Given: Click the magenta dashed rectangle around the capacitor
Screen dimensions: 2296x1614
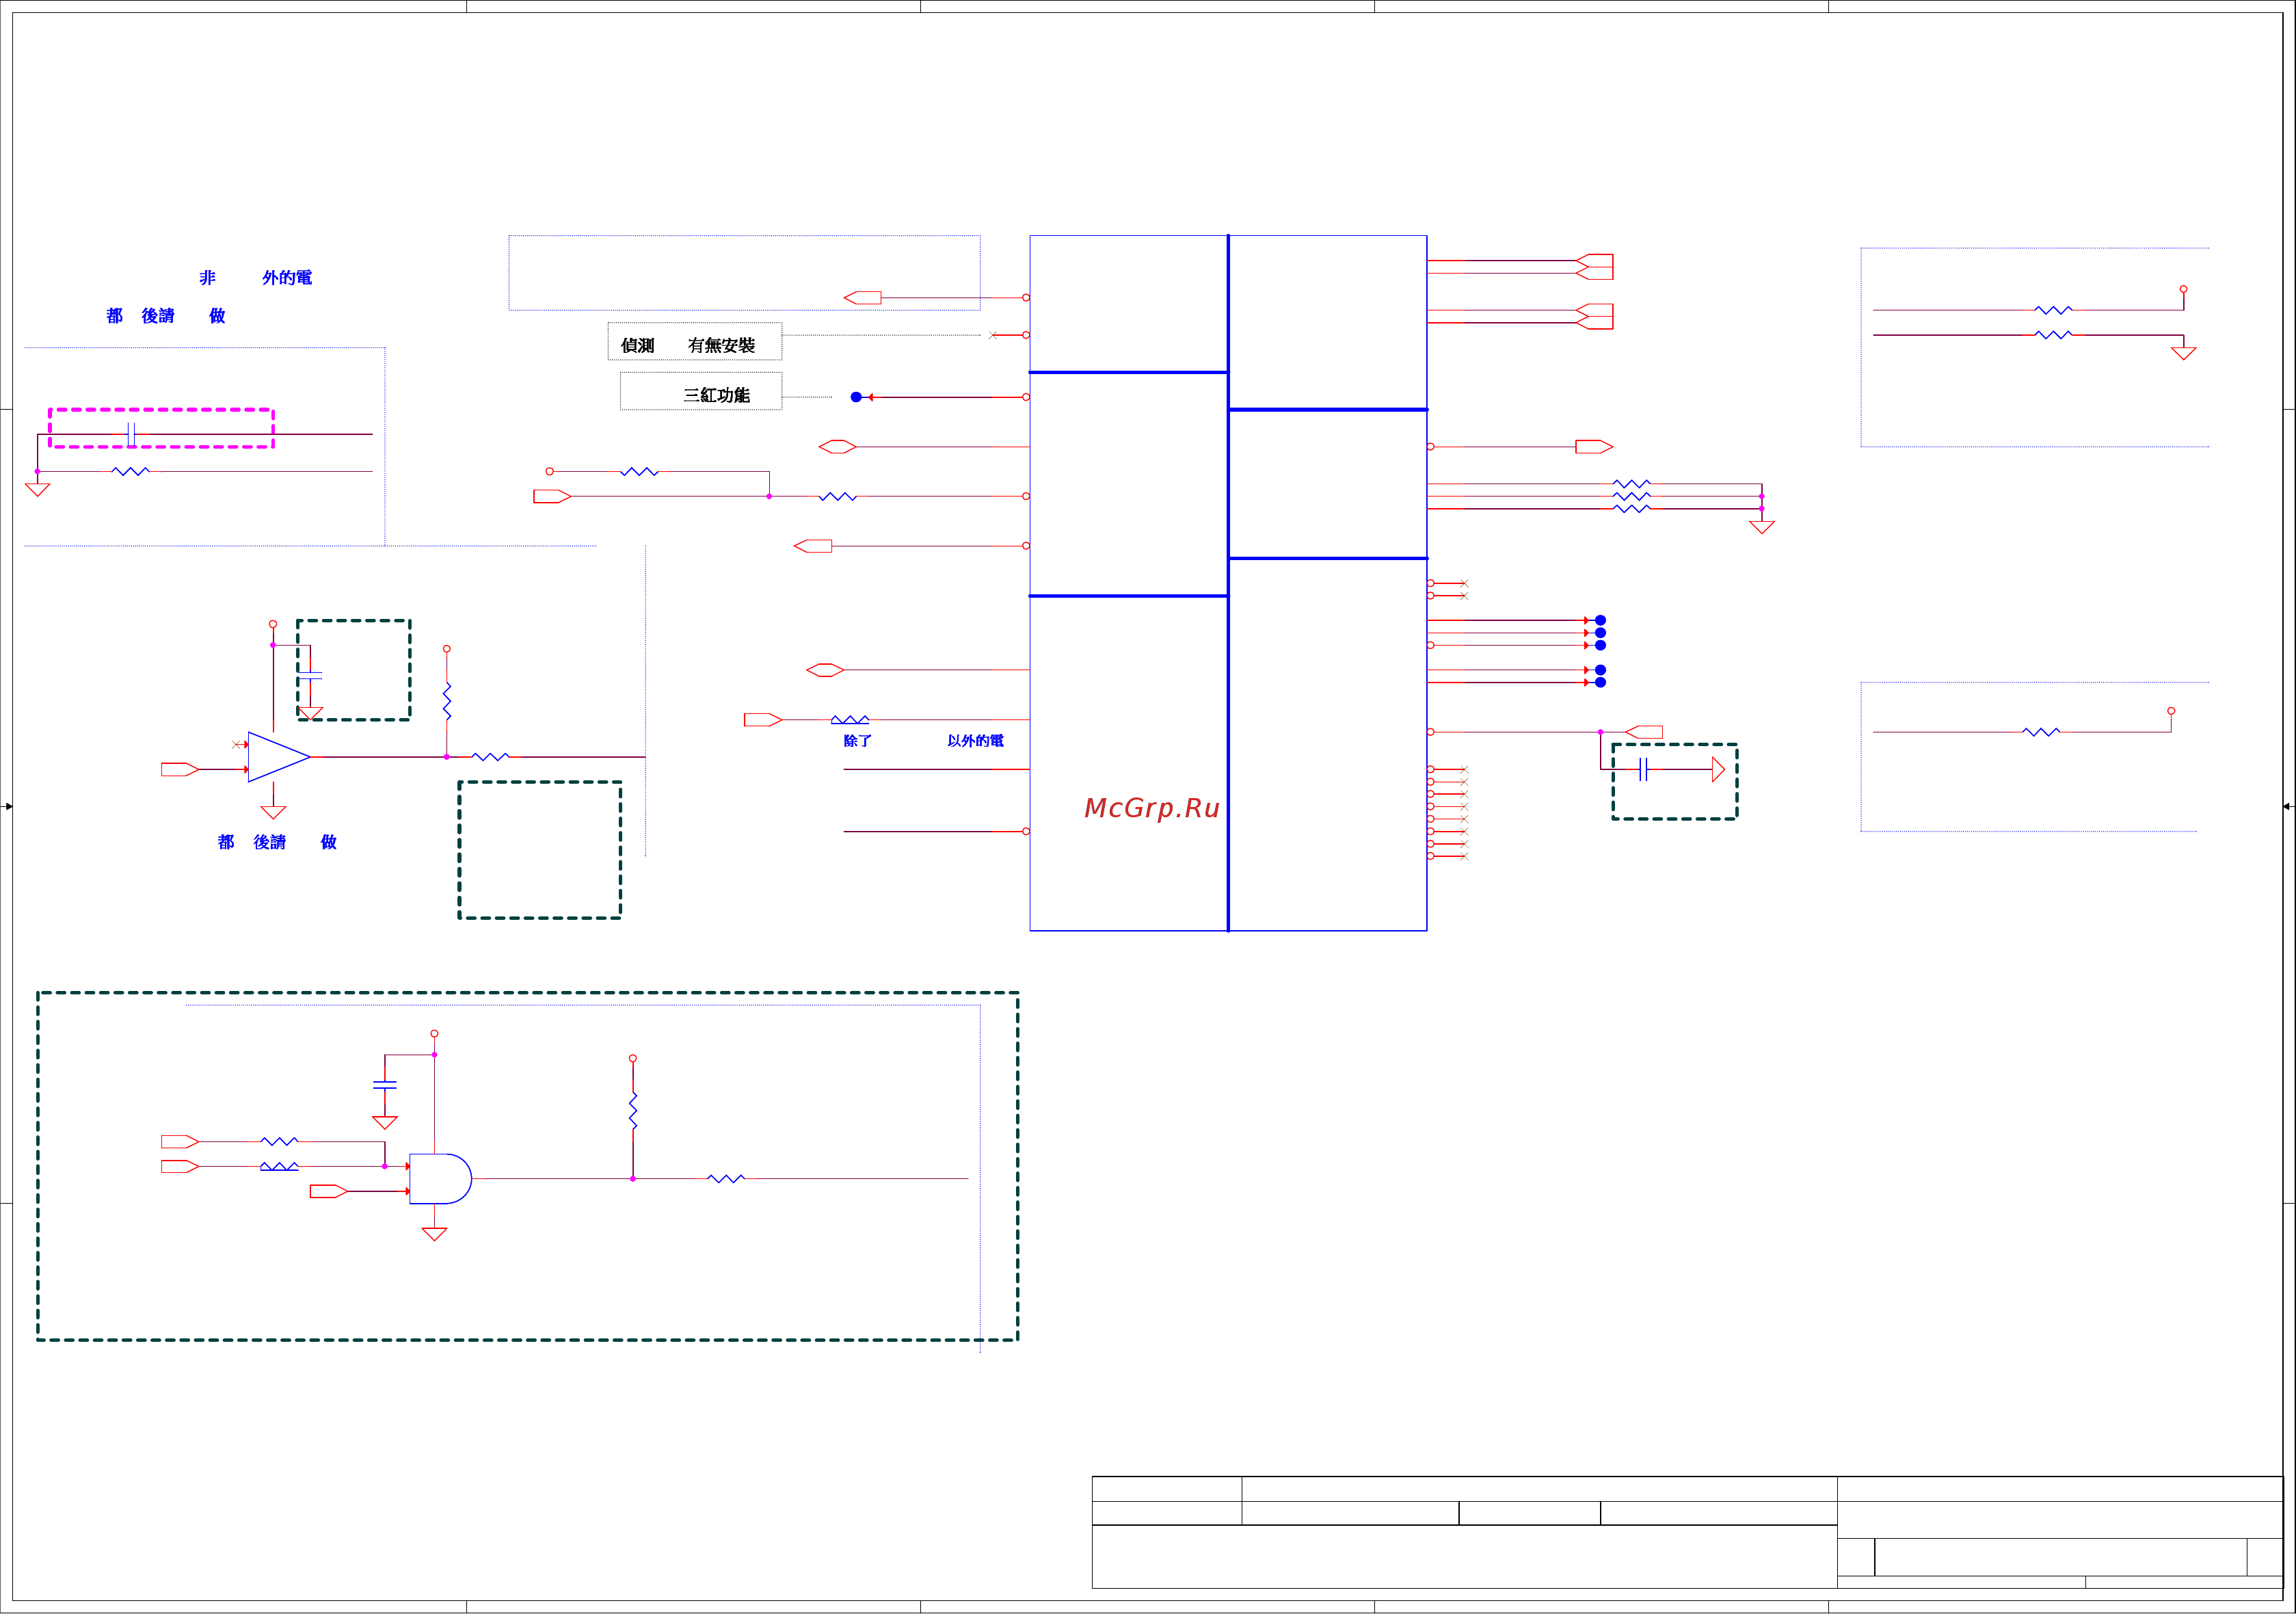Looking at the screenshot, I should 161,428.
